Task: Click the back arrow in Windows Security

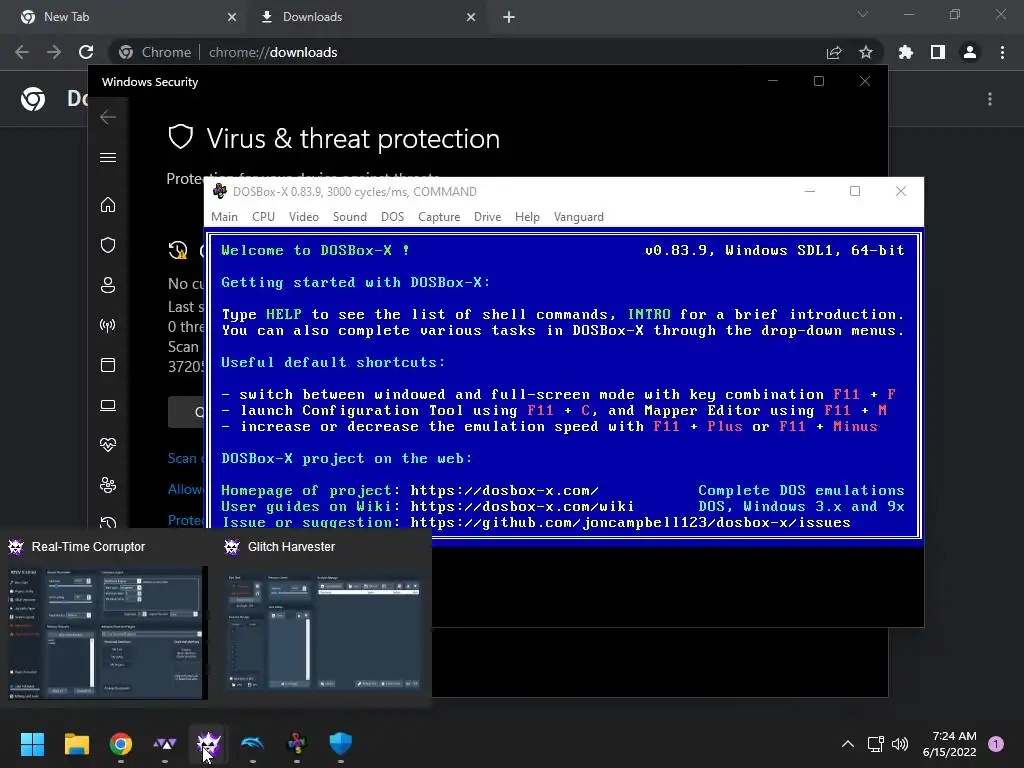Action: 108,117
